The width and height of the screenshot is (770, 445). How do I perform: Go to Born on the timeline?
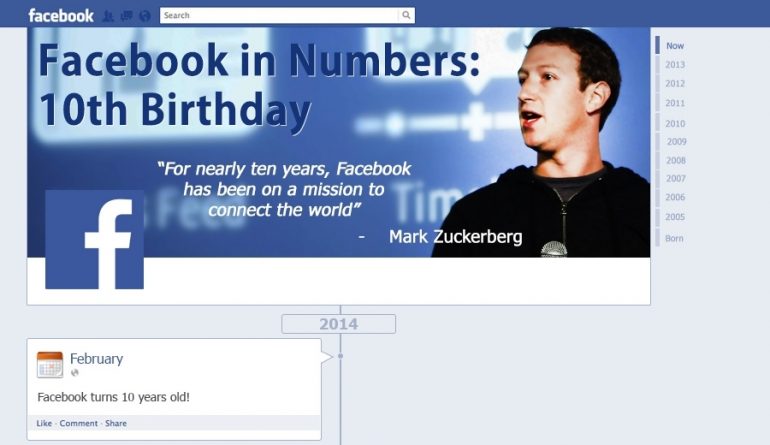point(674,238)
